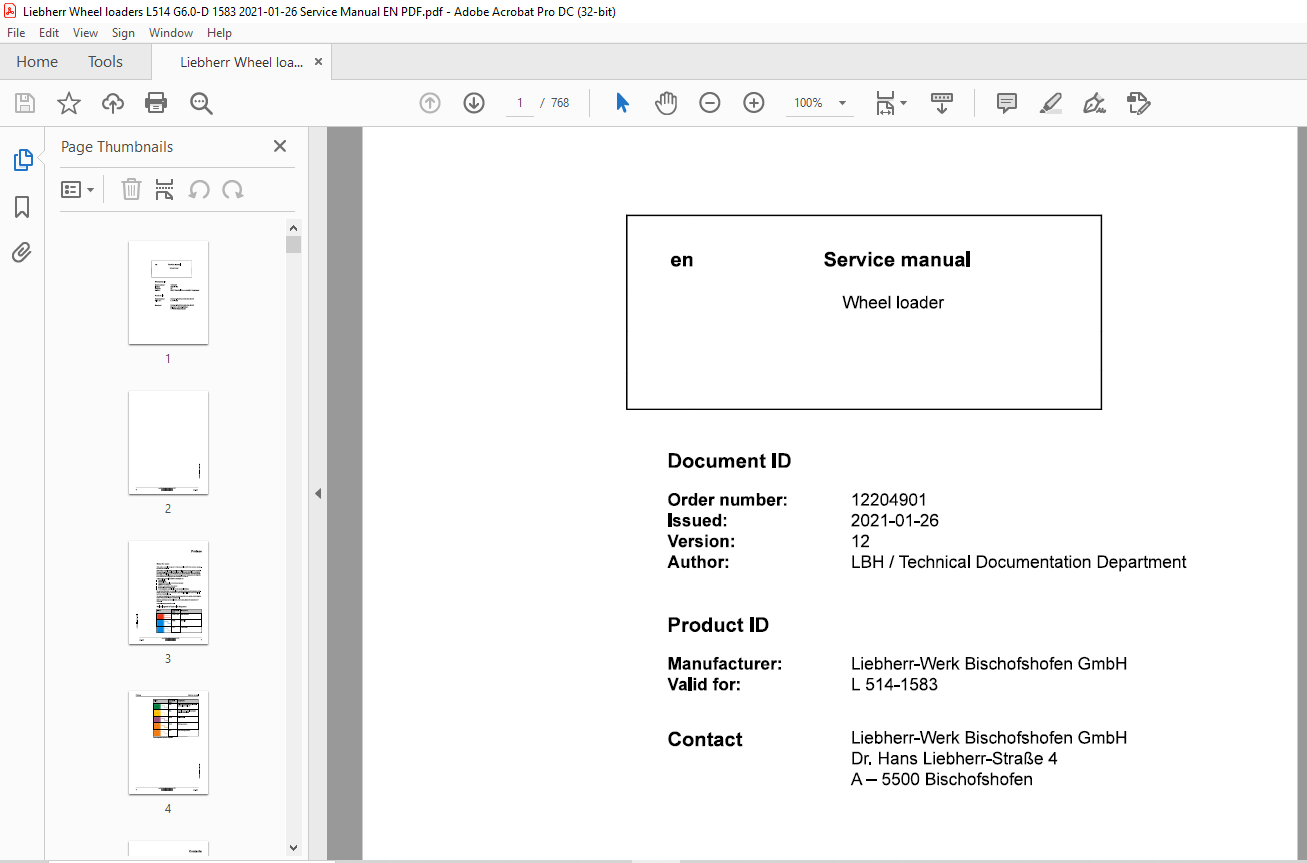Screen dimensions: 1307x863
Task: Open the Help menu
Action: click(x=219, y=33)
